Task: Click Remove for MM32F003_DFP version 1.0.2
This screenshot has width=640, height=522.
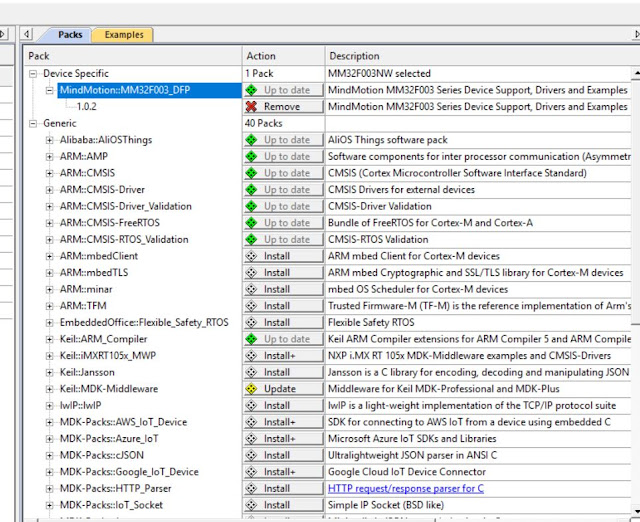Action: point(283,107)
